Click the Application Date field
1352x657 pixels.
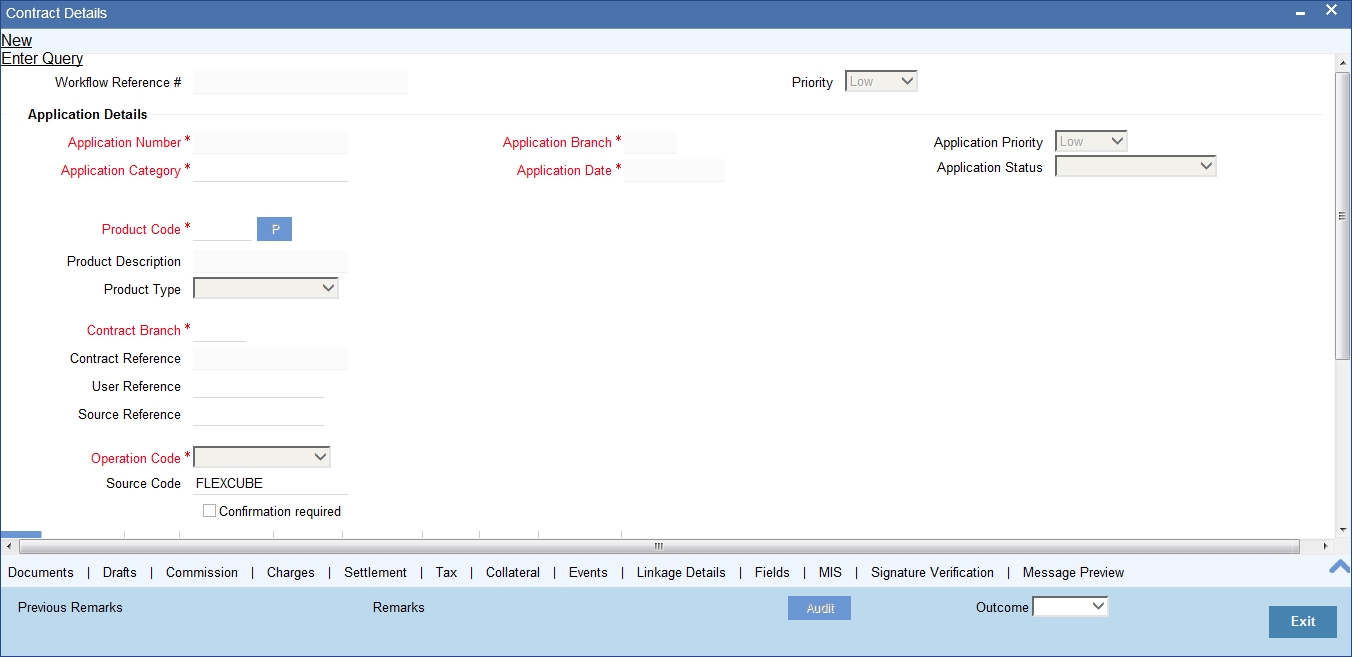click(x=674, y=170)
